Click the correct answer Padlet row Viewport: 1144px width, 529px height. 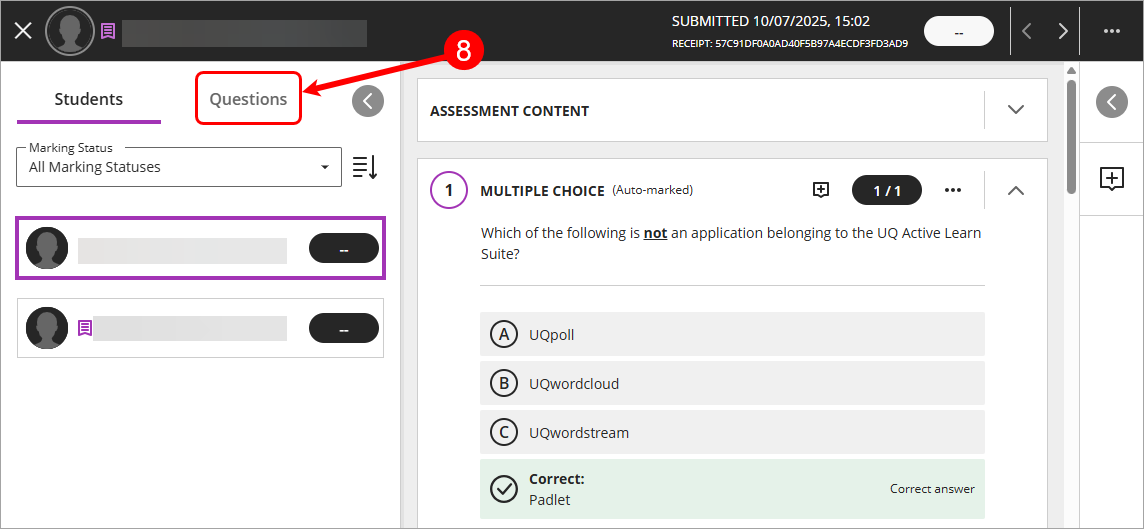coord(732,489)
